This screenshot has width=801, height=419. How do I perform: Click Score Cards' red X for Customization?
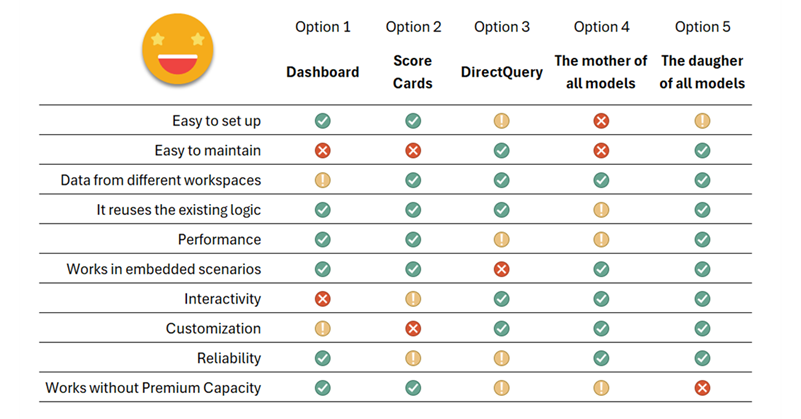pos(413,328)
